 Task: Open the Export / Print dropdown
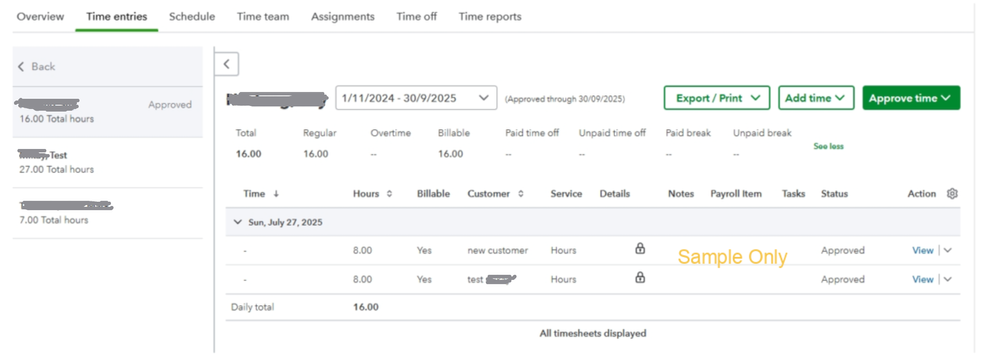pyautogui.click(x=717, y=98)
